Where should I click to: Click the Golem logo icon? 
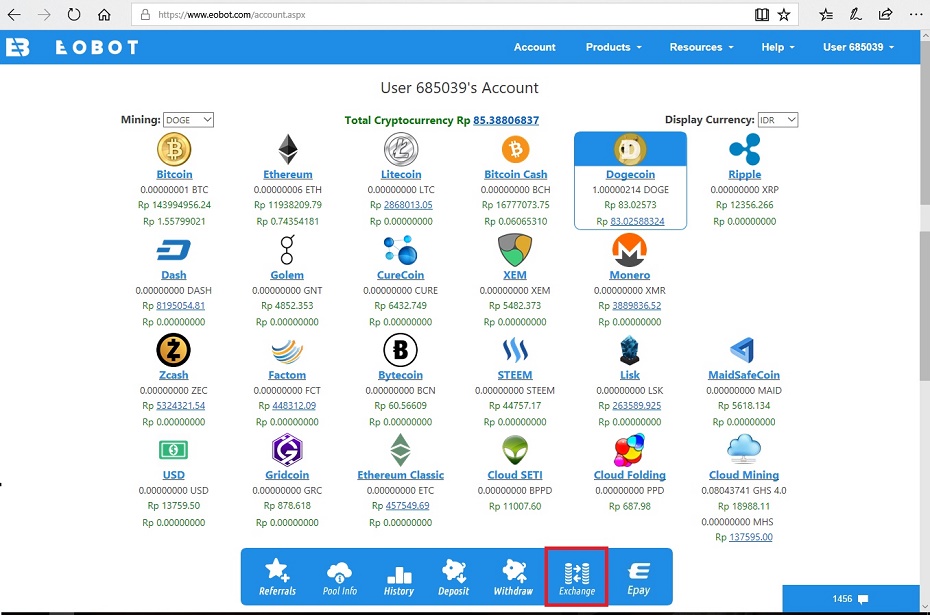click(287, 250)
